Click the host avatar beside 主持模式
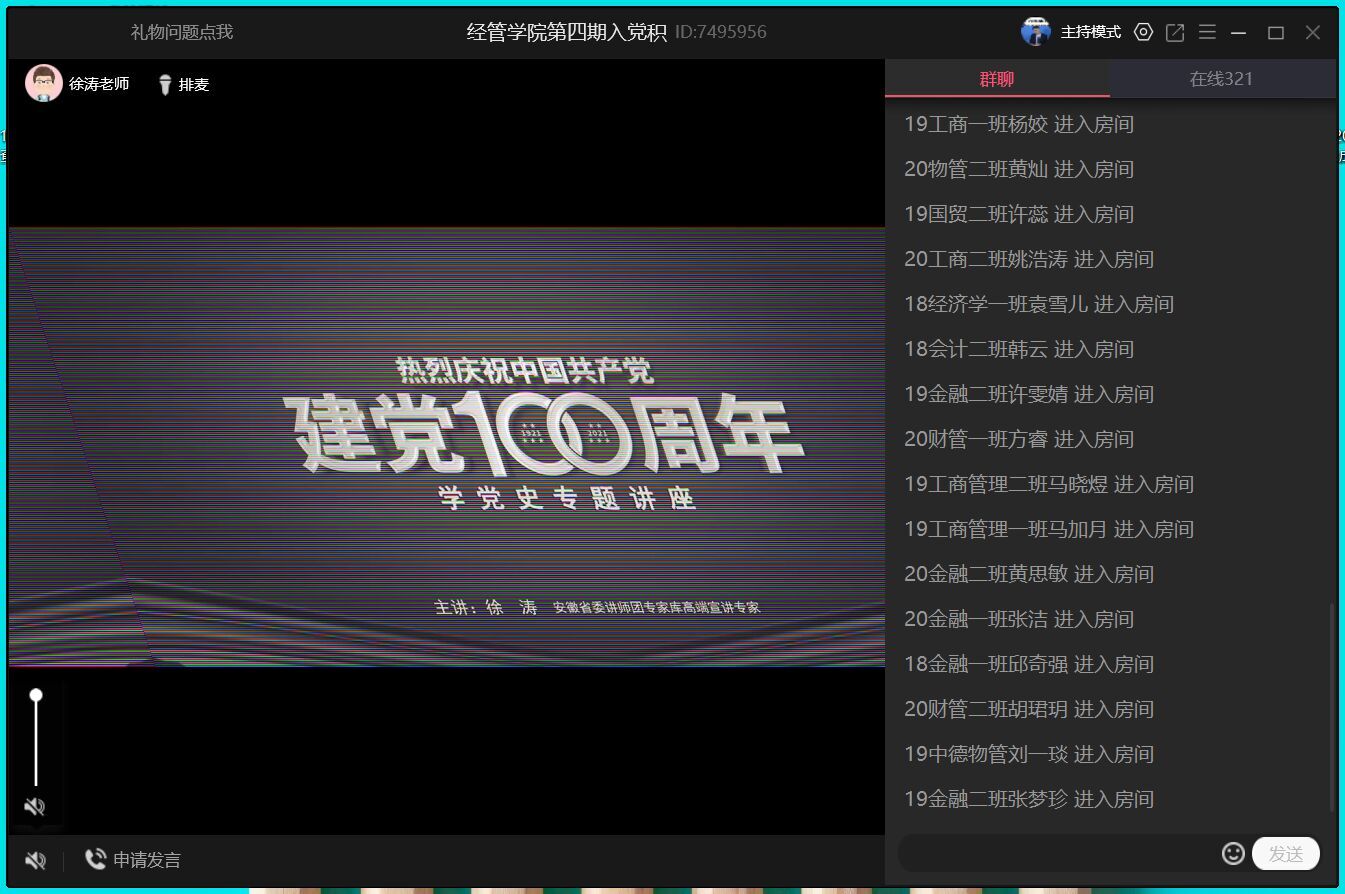Viewport: 1345px width, 894px height. coord(1036,32)
